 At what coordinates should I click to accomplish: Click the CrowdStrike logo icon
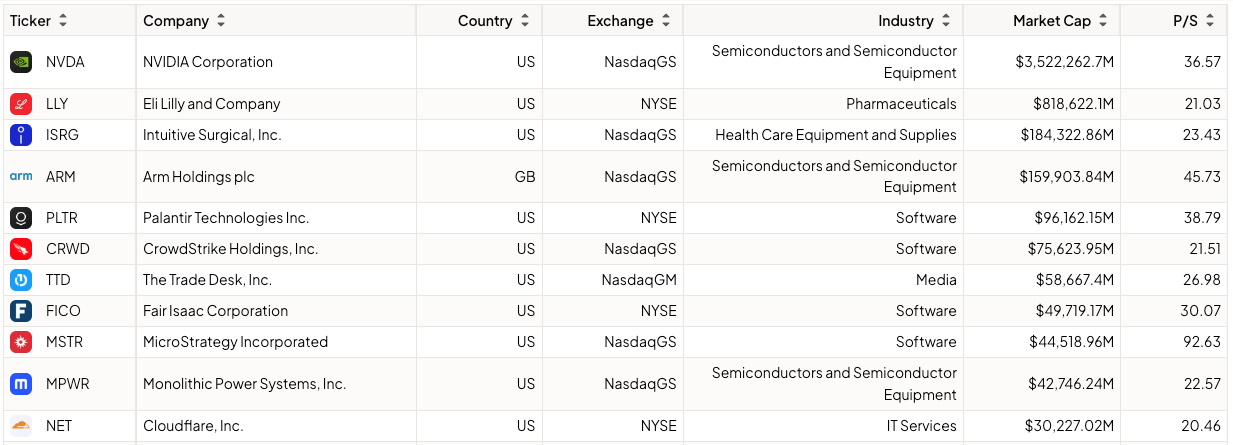(x=21, y=249)
